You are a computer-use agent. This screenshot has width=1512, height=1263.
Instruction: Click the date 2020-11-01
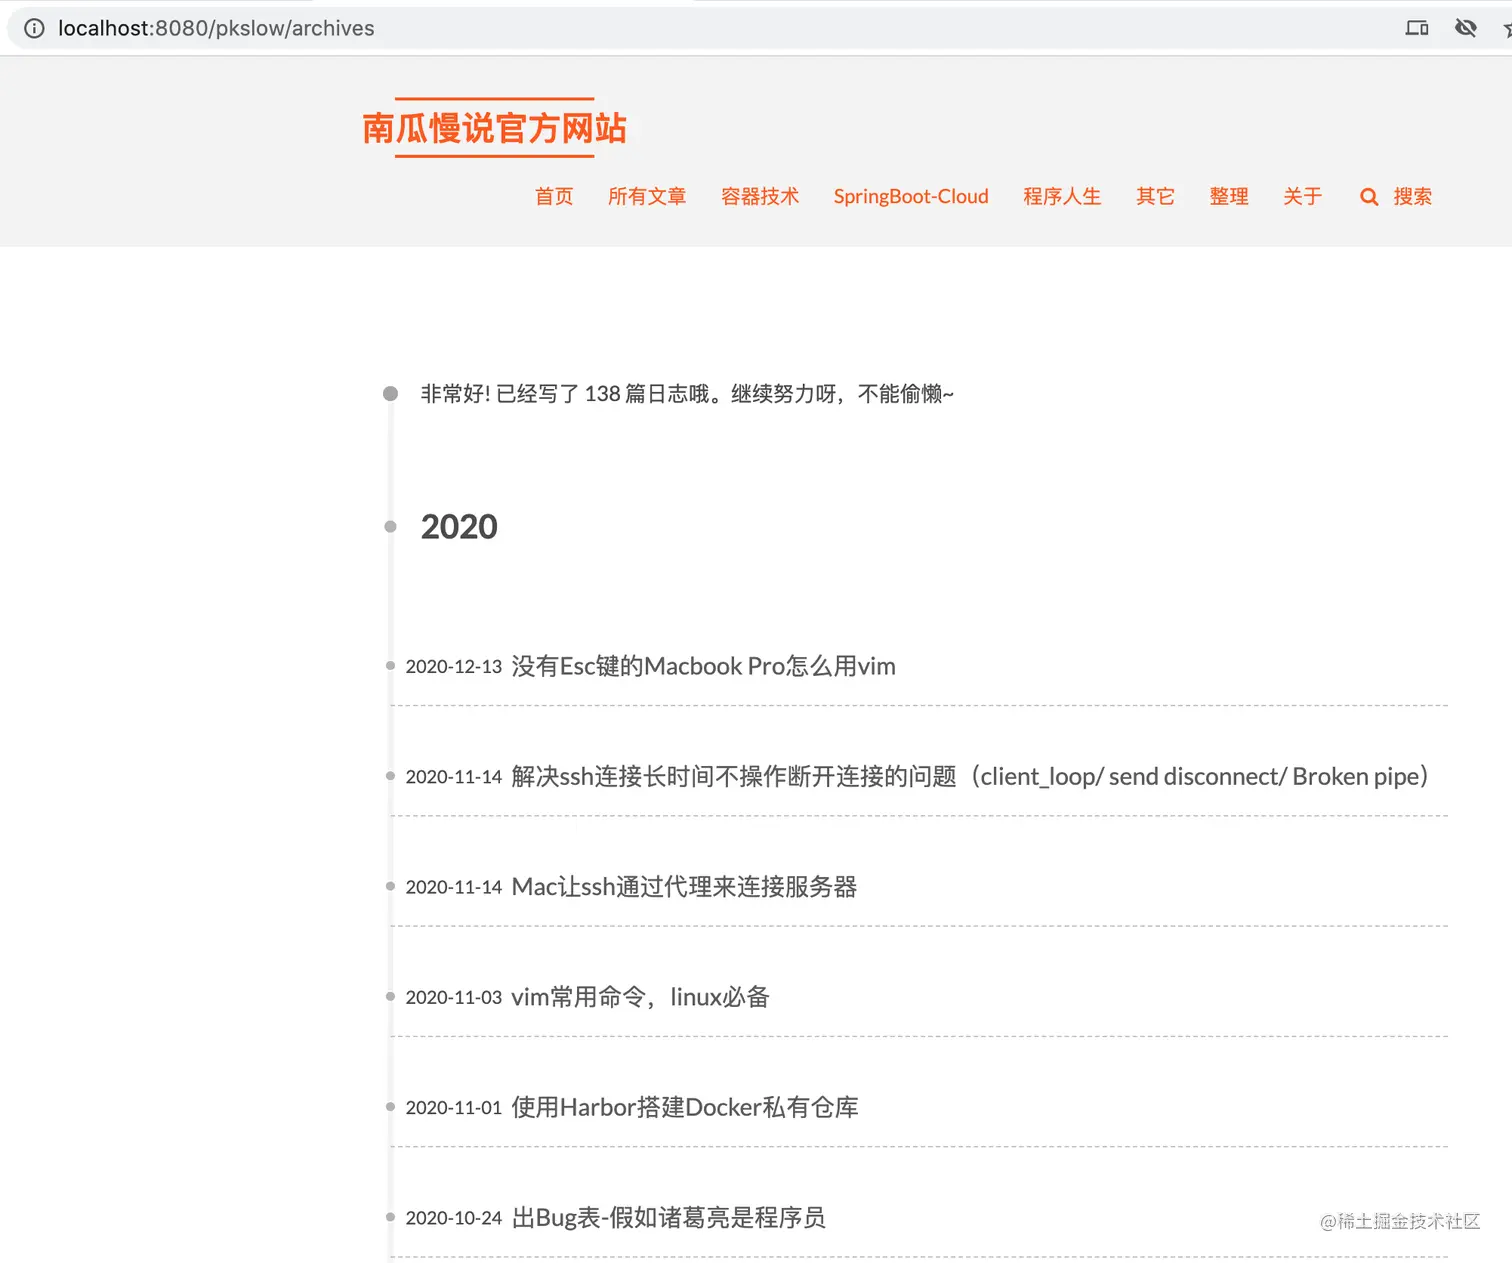pyautogui.click(x=454, y=1108)
